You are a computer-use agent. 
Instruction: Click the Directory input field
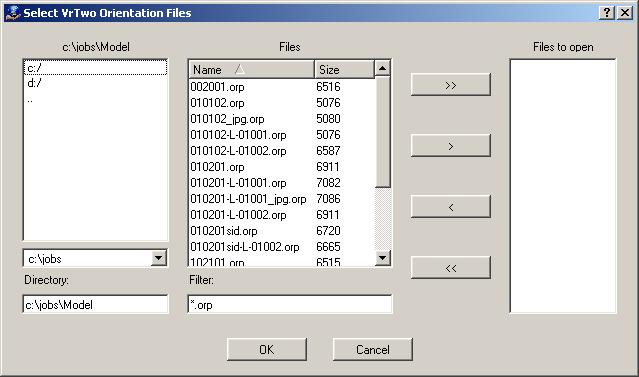pyautogui.click(x=95, y=304)
